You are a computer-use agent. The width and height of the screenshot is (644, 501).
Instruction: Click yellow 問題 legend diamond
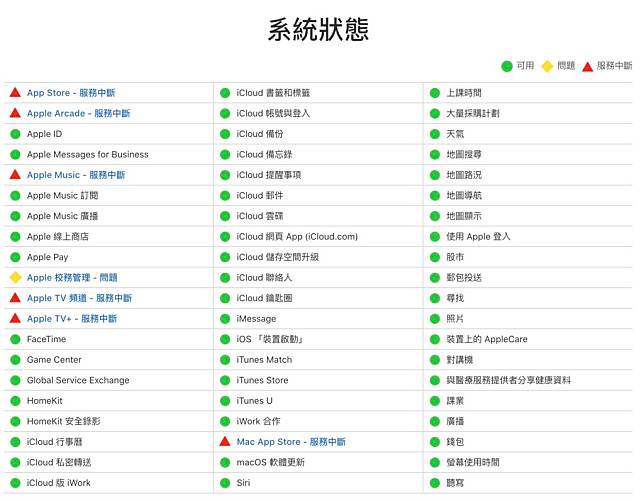click(x=547, y=66)
